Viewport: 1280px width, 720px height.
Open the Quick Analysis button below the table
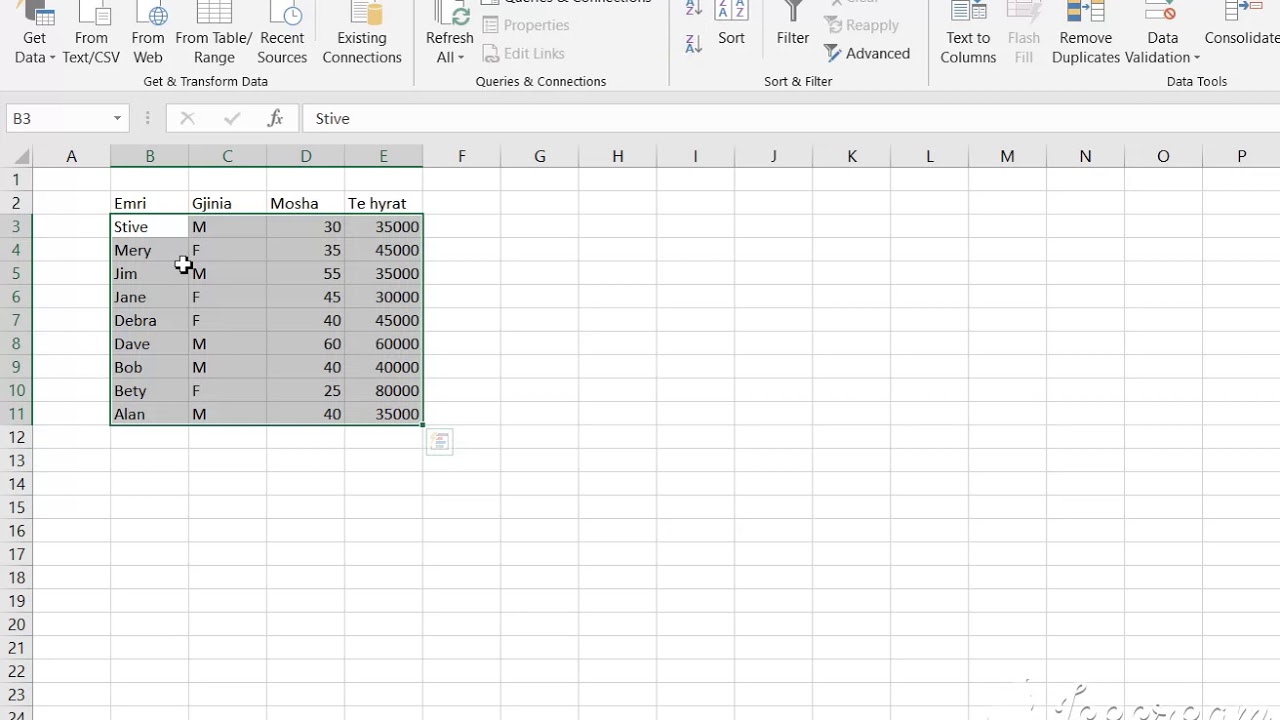(x=439, y=442)
